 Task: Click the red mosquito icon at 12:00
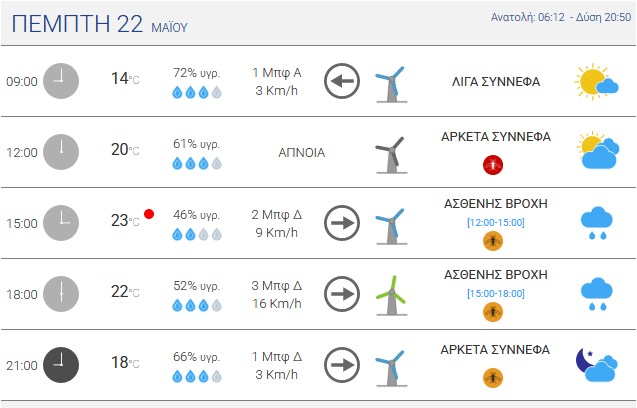tap(493, 165)
